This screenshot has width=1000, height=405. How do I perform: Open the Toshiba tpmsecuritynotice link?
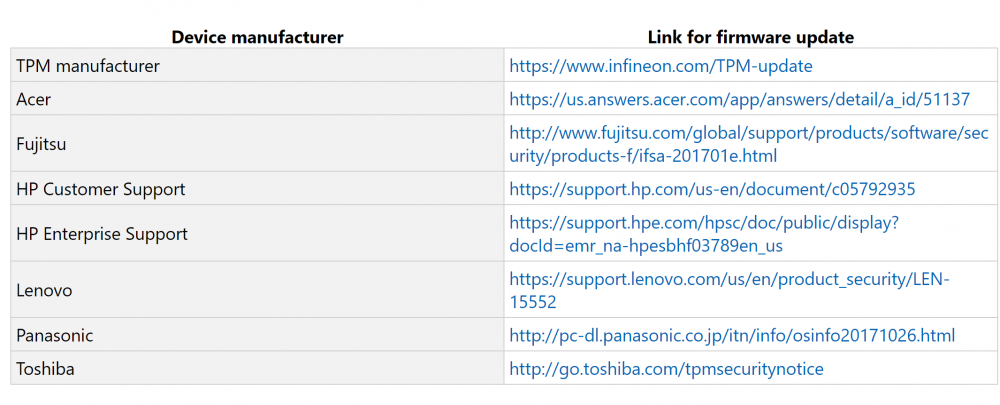[x=666, y=369]
